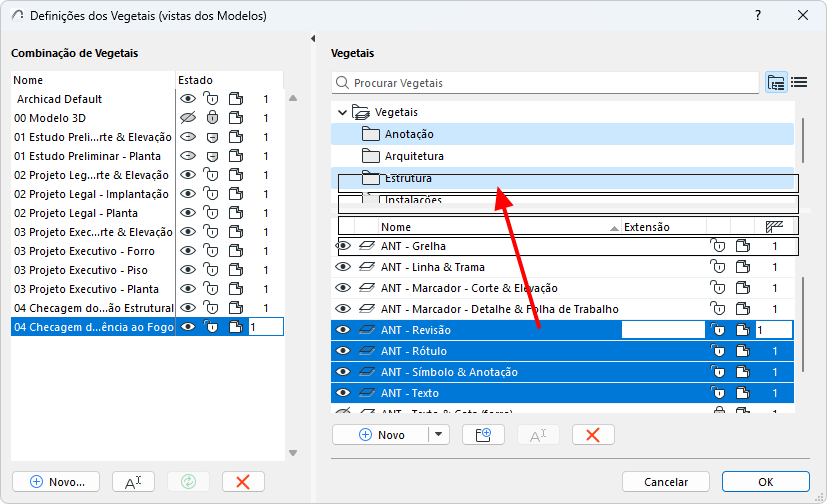Click the new folder icon button
Viewport: 827px width, 504px height.
tap(483, 435)
